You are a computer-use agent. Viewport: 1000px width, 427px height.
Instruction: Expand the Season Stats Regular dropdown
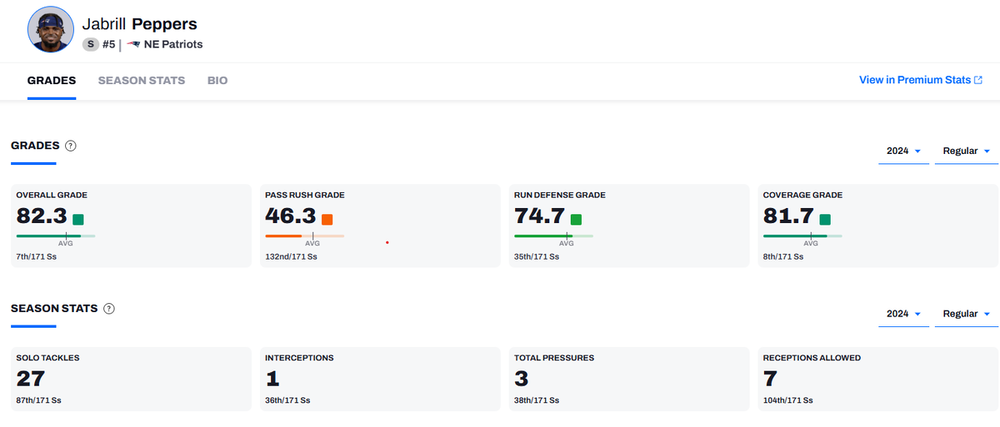[966, 314]
